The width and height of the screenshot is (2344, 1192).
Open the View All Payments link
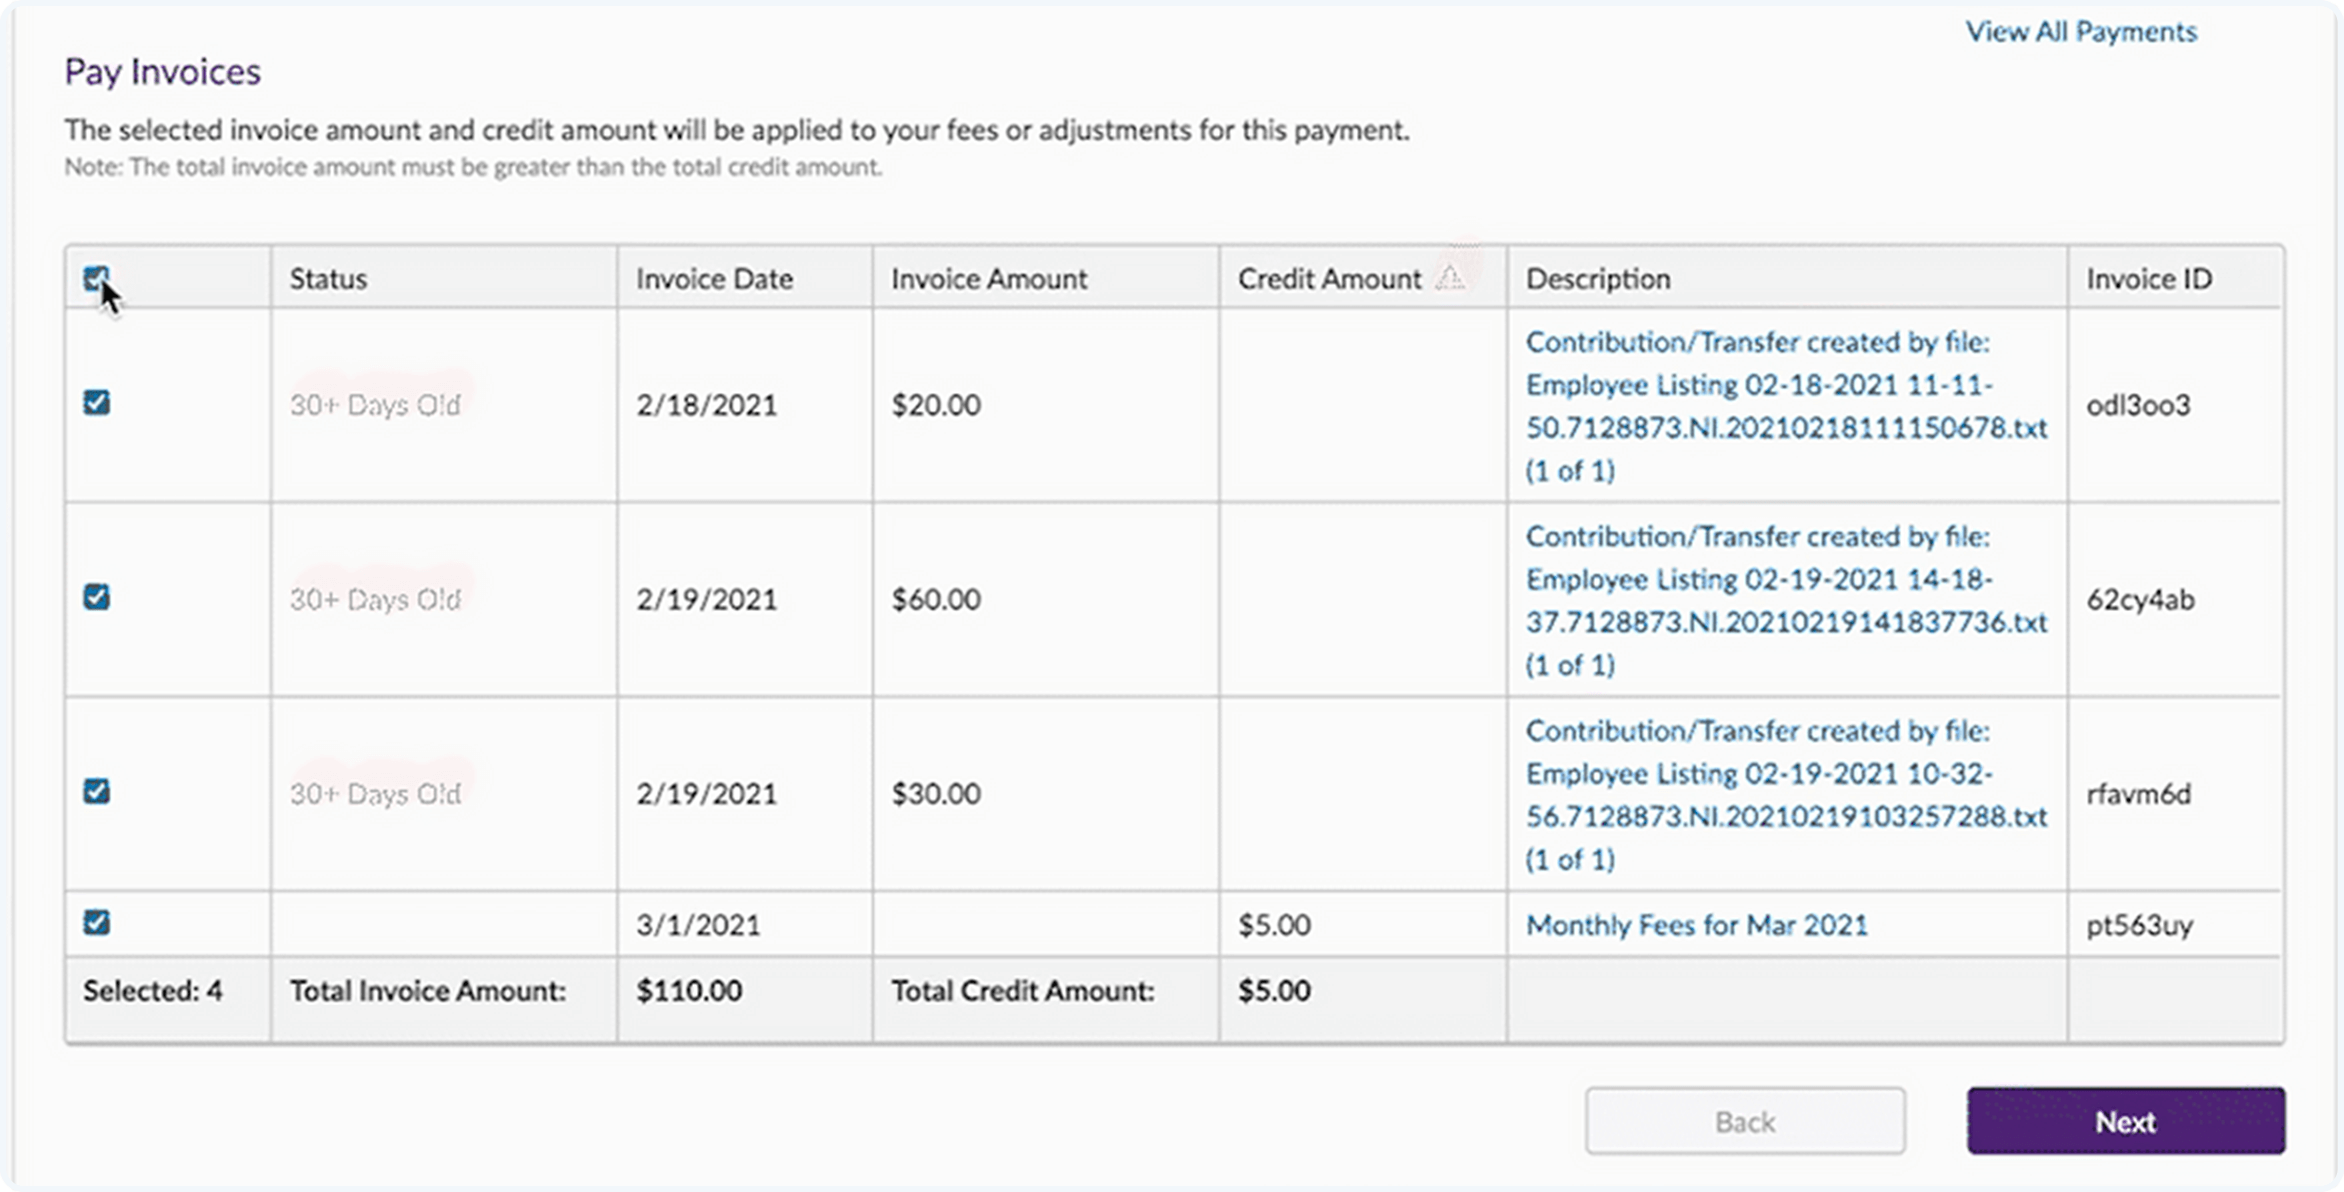[x=2080, y=32]
